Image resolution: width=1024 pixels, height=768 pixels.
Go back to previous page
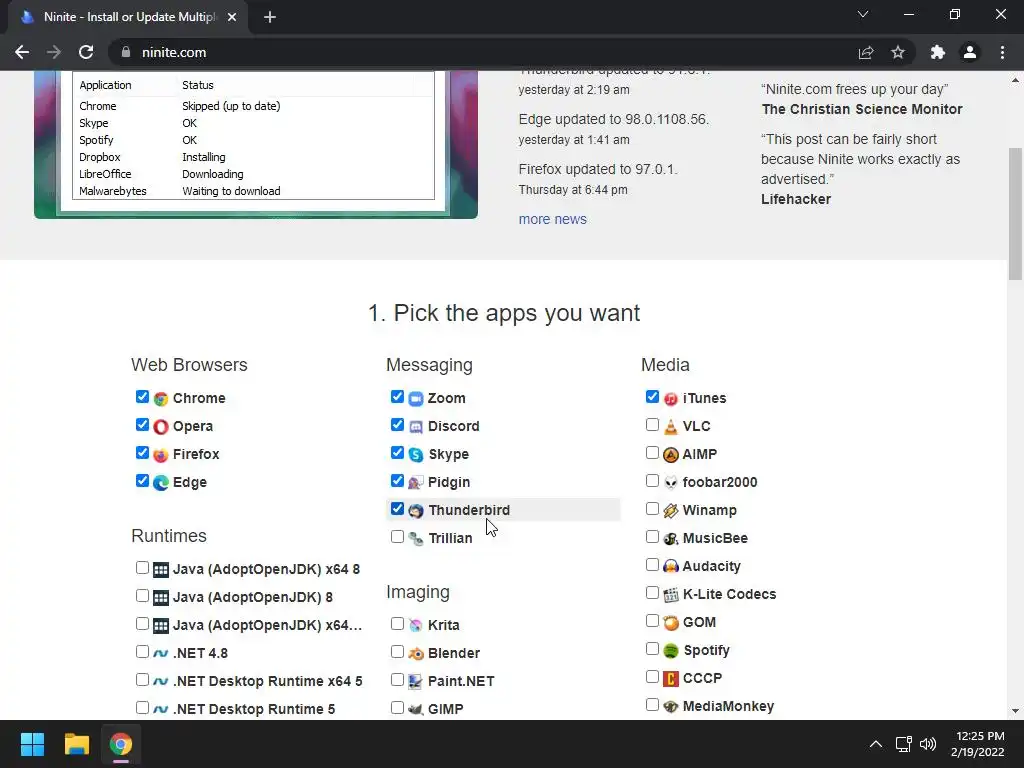22,52
